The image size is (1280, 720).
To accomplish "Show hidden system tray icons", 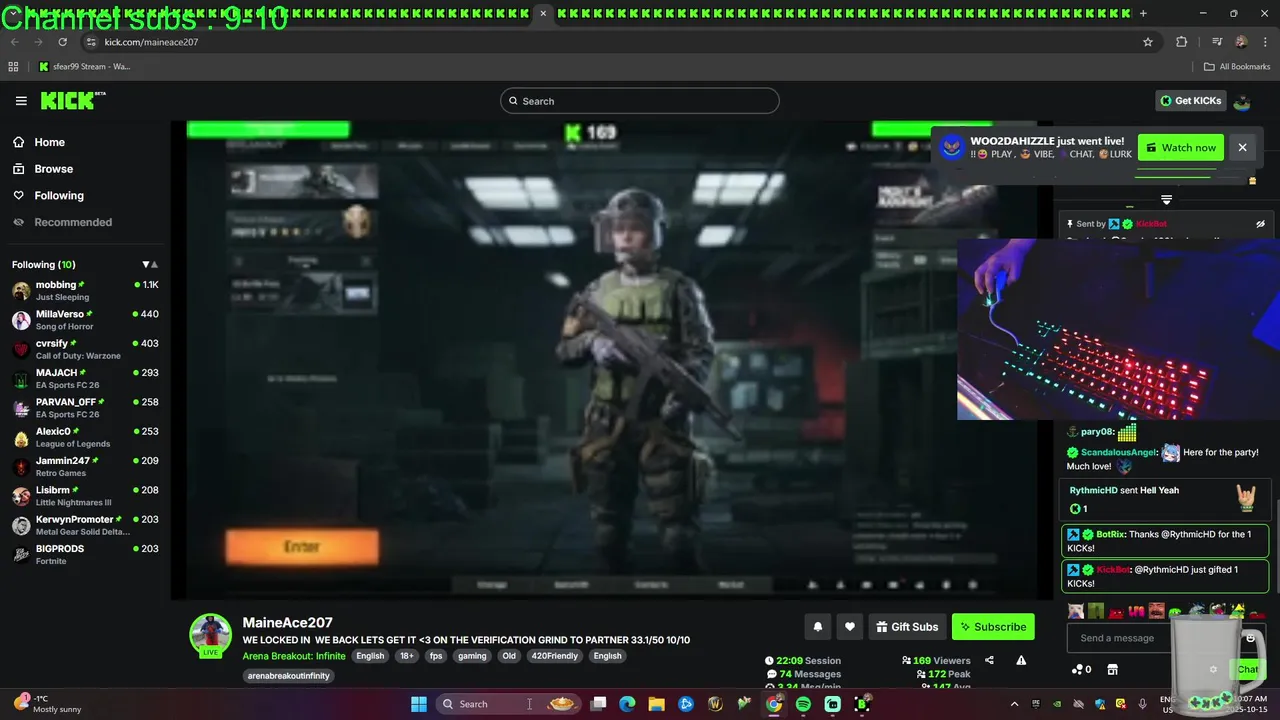I will coord(1014,704).
